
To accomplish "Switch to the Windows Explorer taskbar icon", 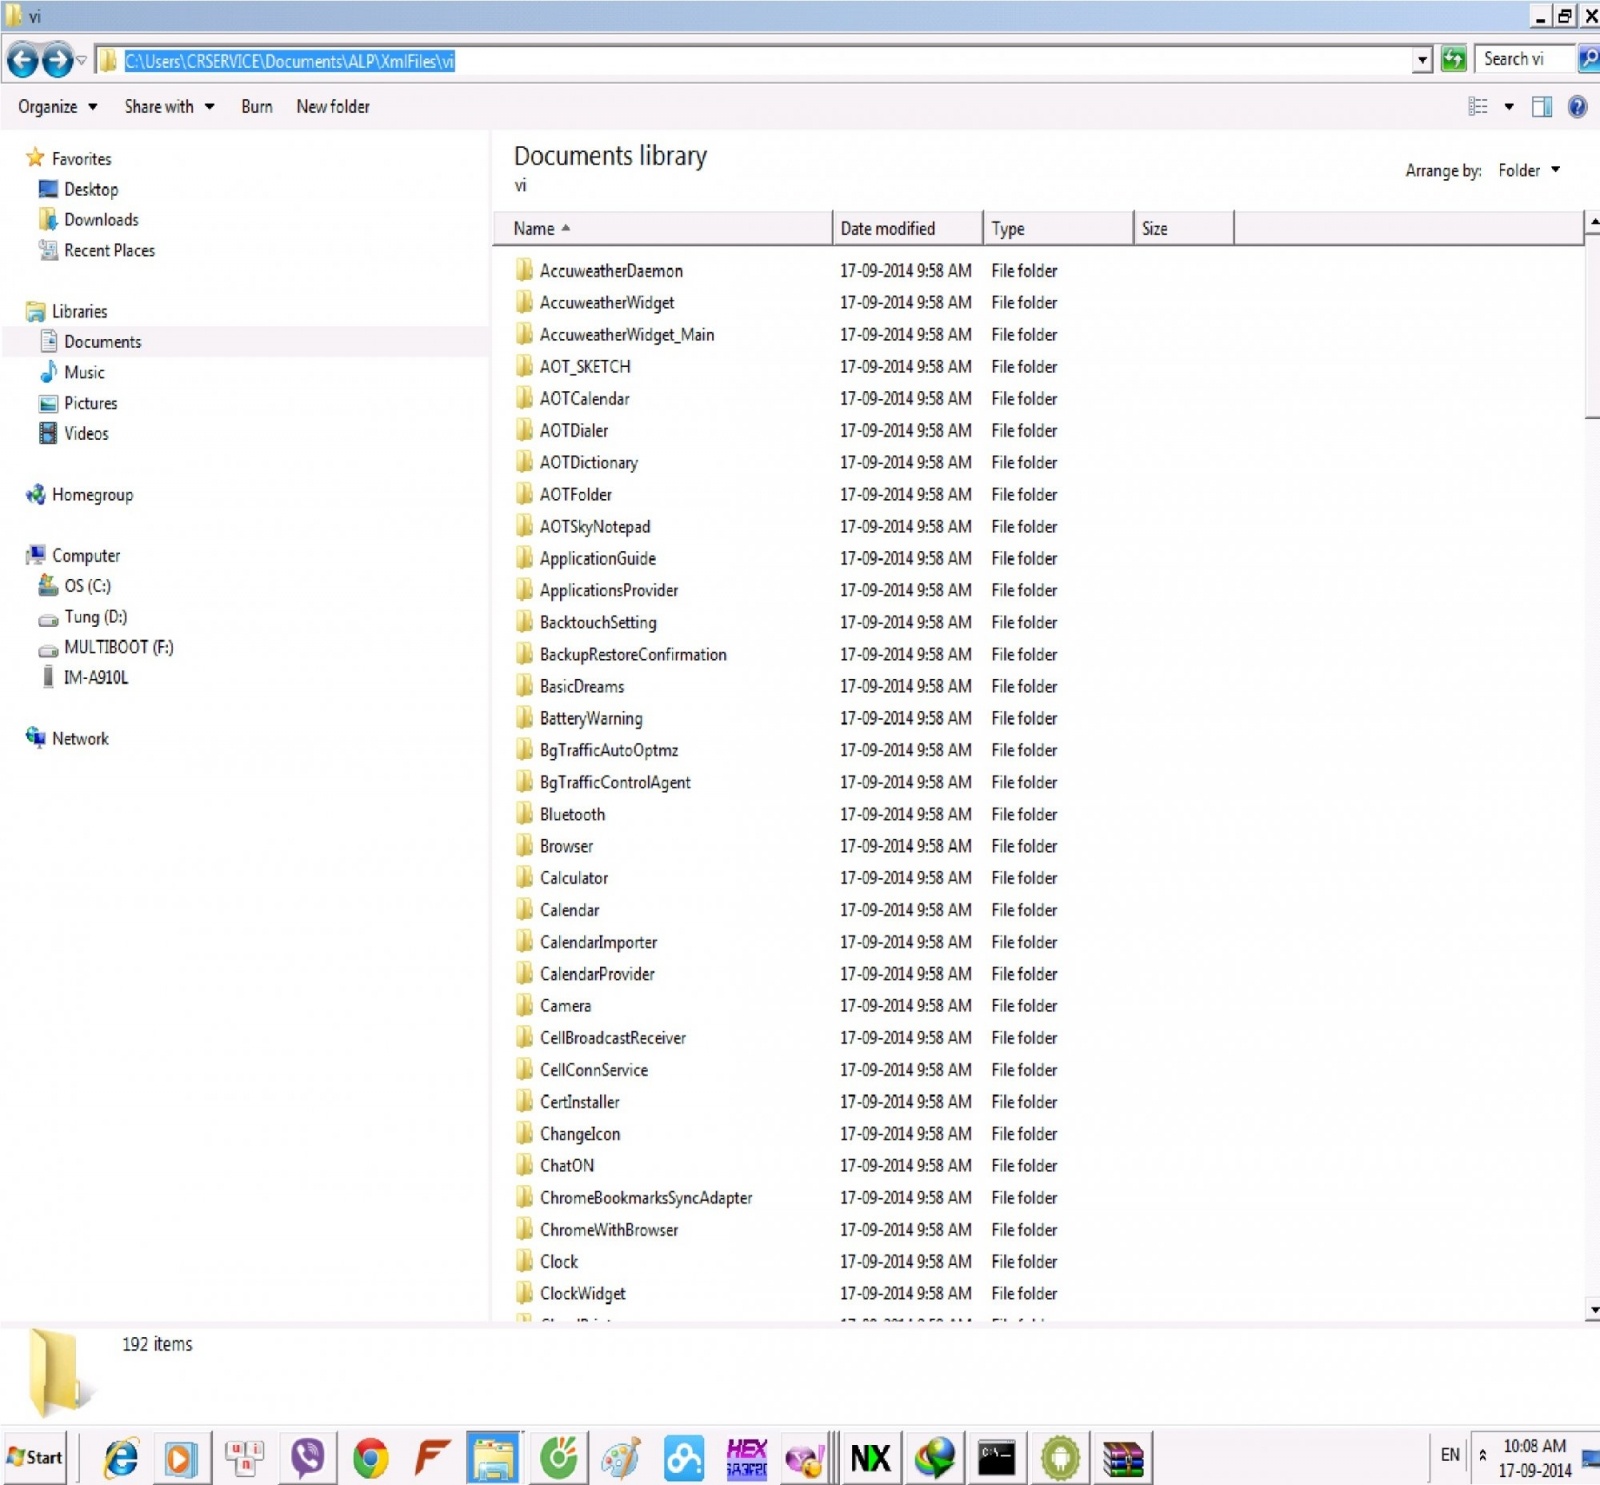I will tap(494, 1458).
